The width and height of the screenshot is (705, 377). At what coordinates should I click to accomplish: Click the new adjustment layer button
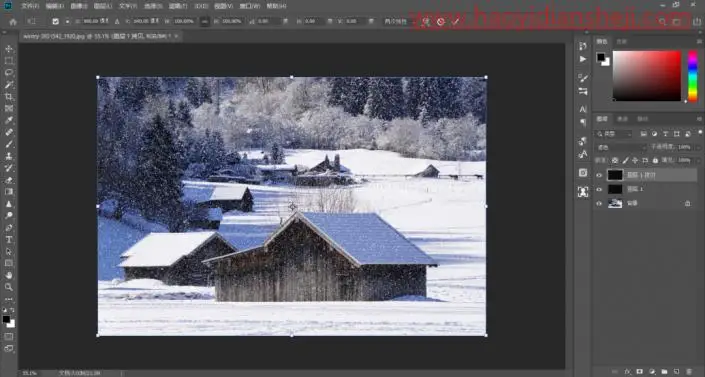(x=652, y=372)
